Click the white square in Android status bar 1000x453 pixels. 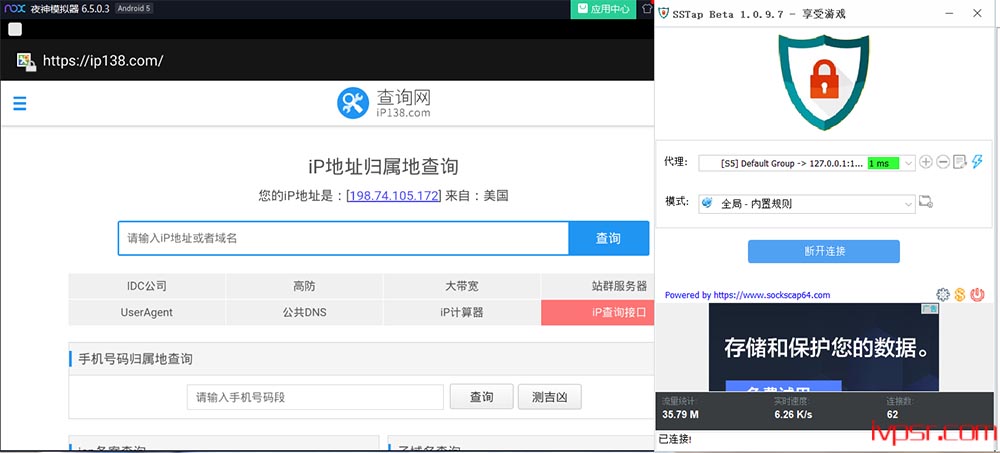click(x=15, y=29)
